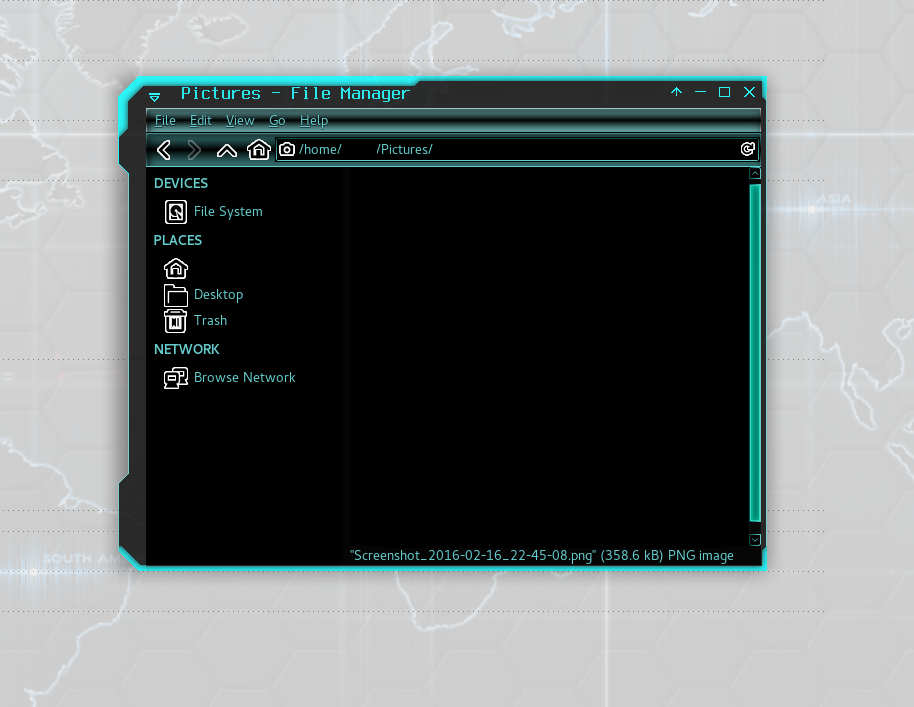Click the Desktop folder icon
The width and height of the screenshot is (914, 707).
tap(175, 296)
